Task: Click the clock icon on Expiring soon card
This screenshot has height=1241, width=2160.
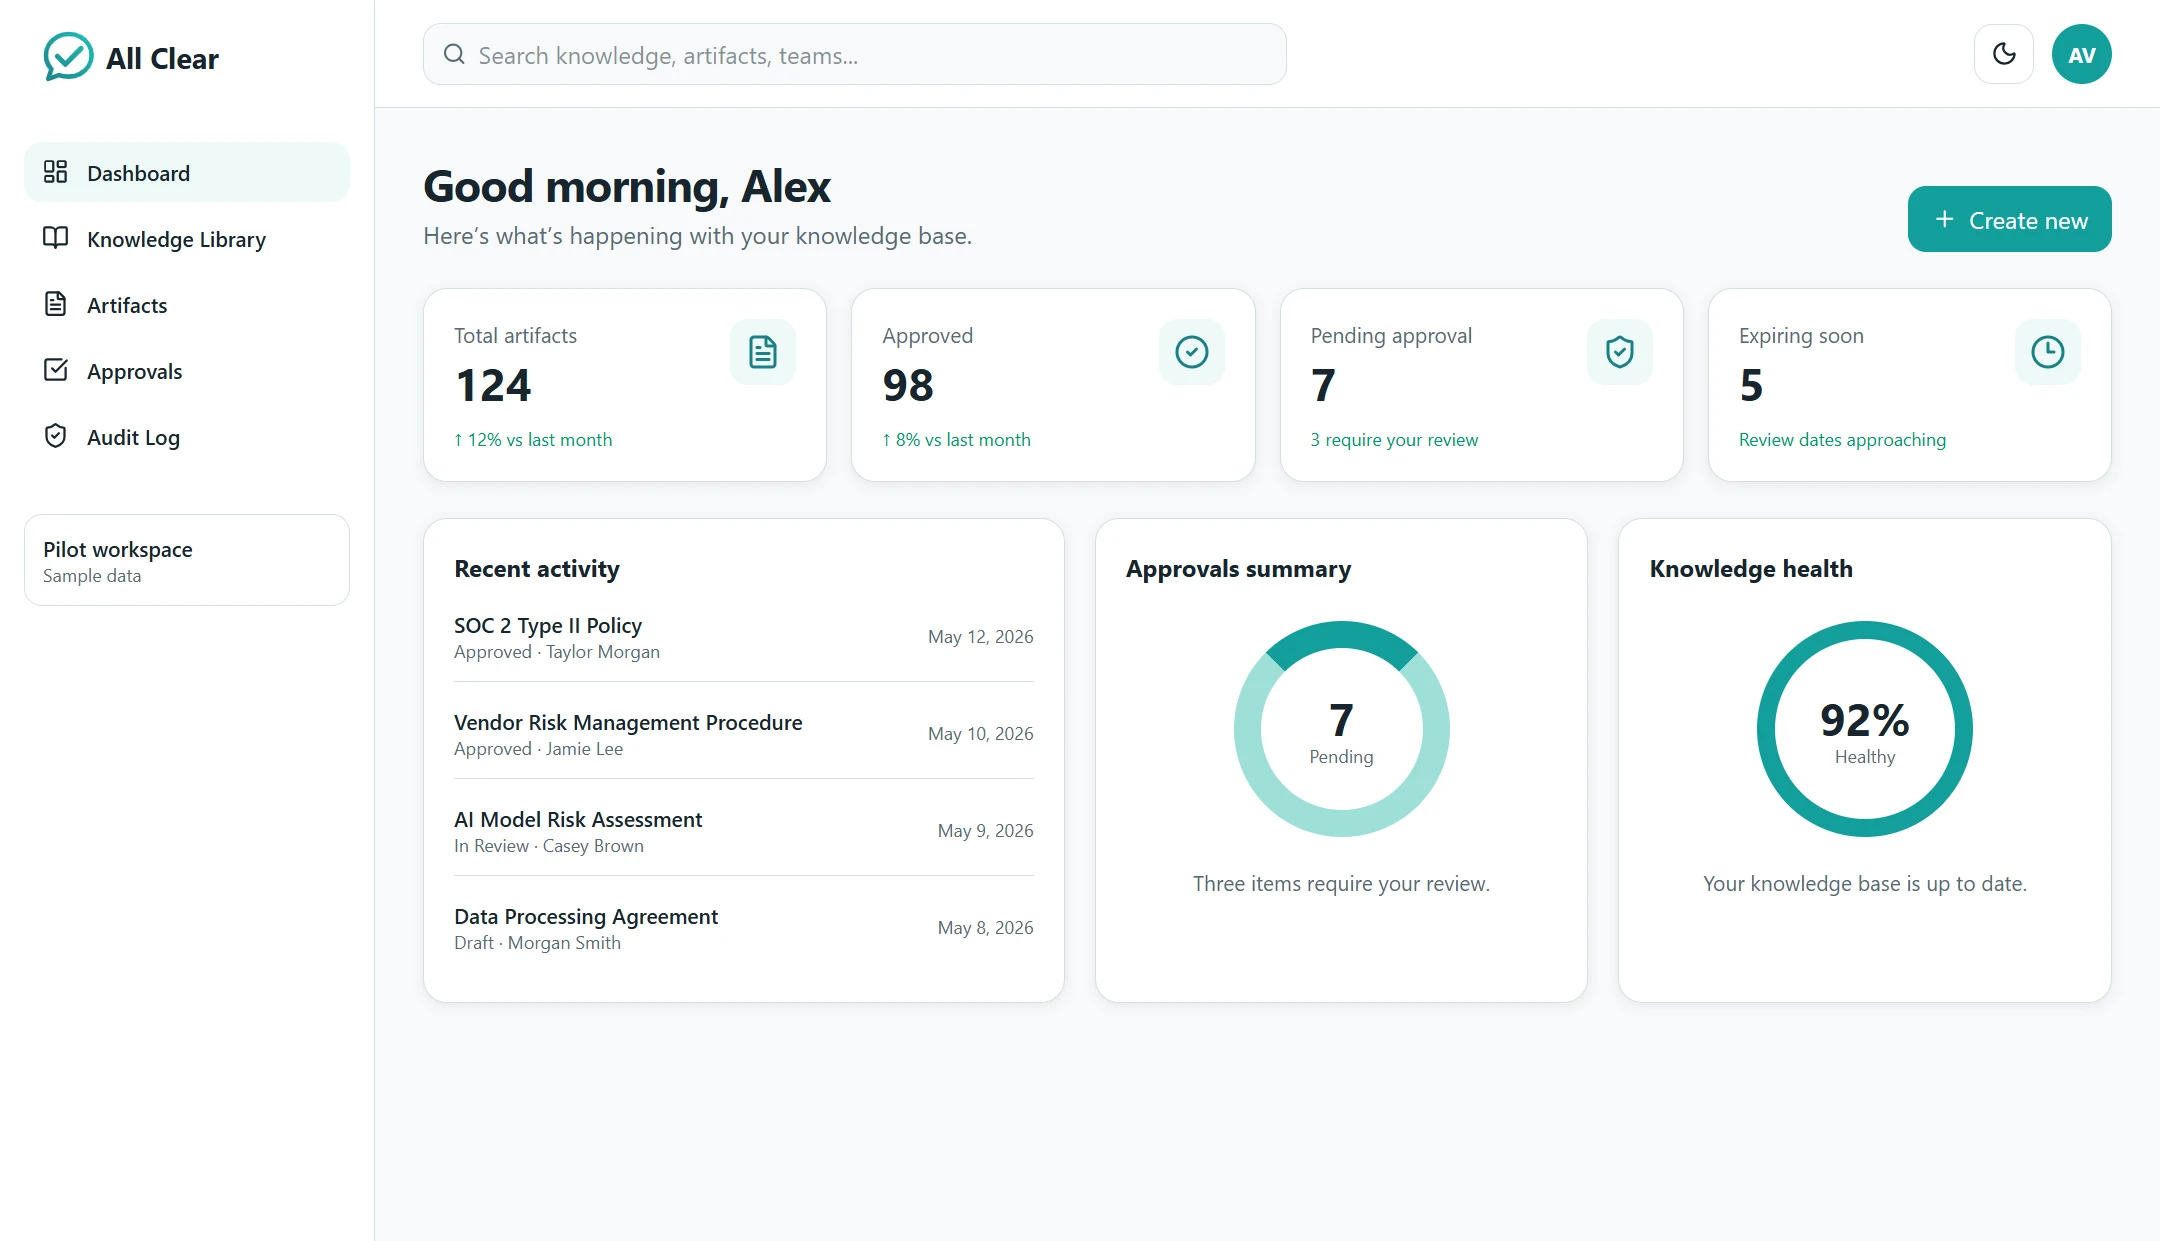Action: (2048, 352)
